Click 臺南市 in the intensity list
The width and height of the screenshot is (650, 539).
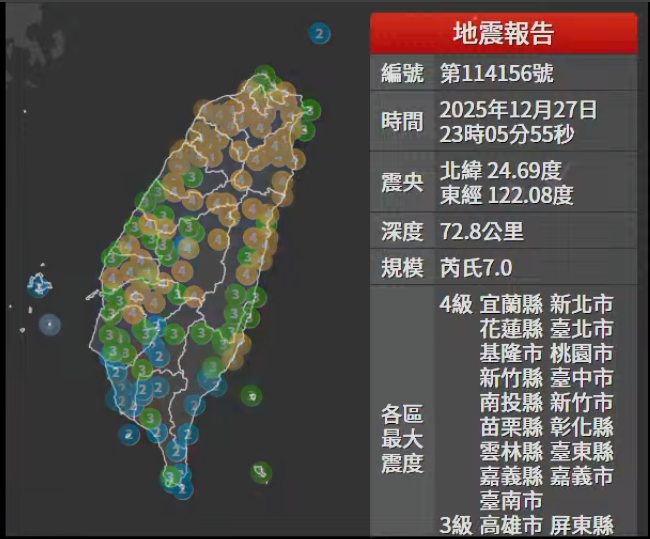pyautogui.click(x=511, y=500)
